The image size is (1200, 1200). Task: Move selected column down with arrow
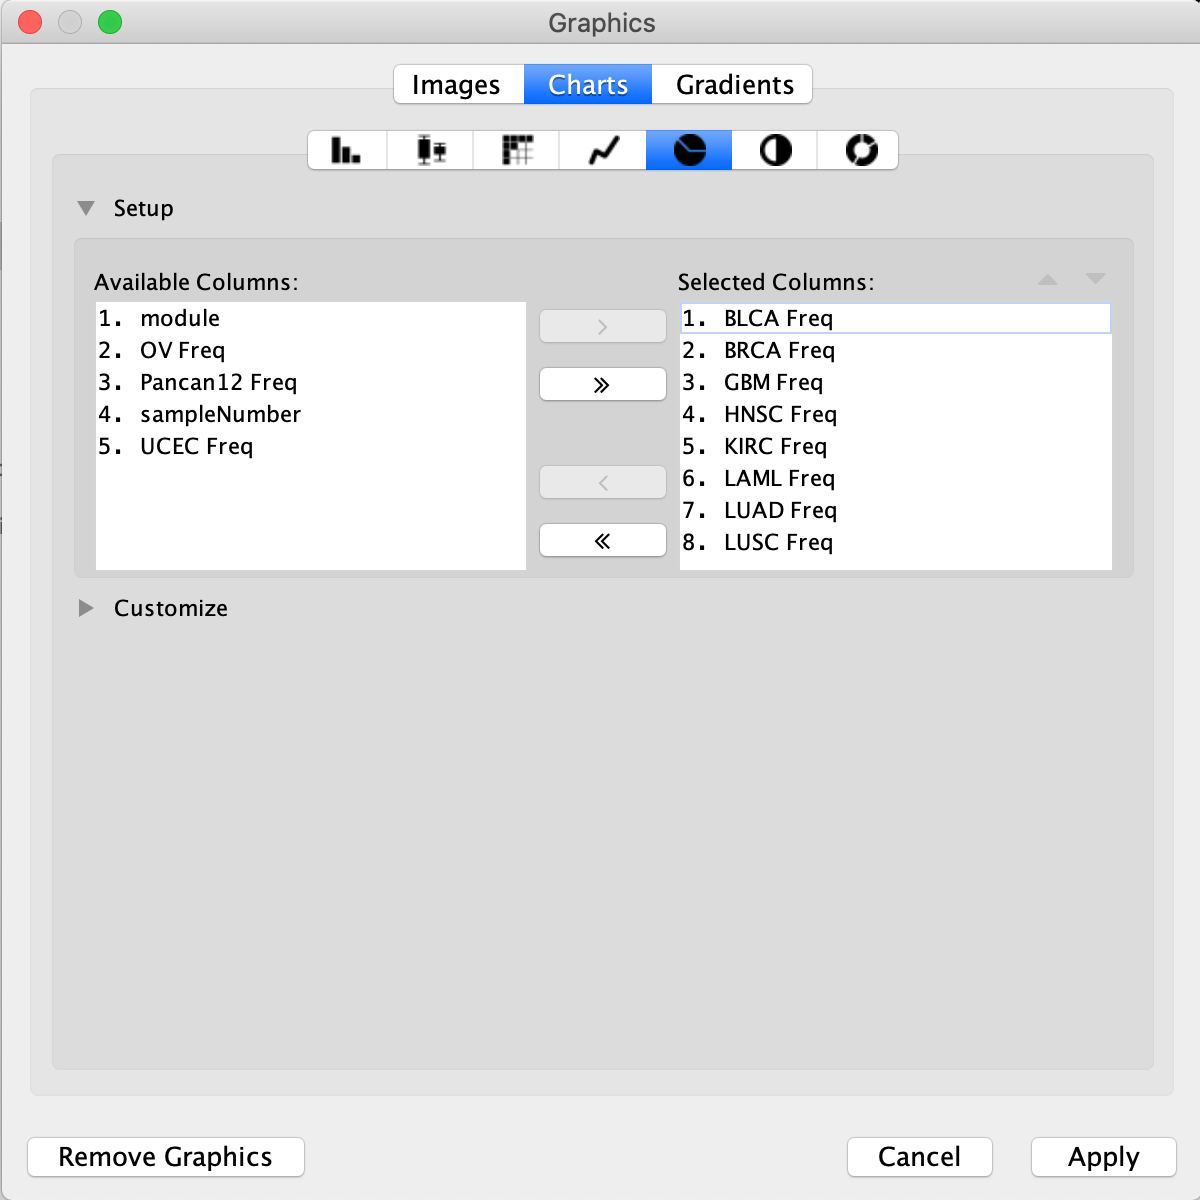tap(1095, 279)
